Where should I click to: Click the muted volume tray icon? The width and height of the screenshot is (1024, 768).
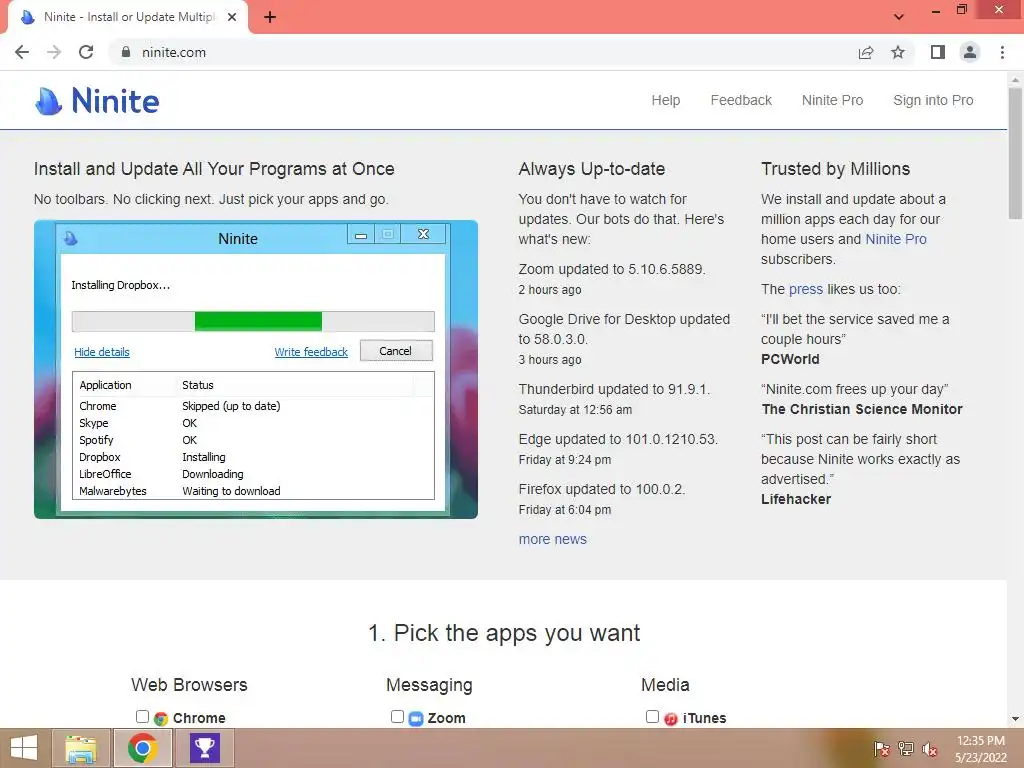[x=930, y=749]
